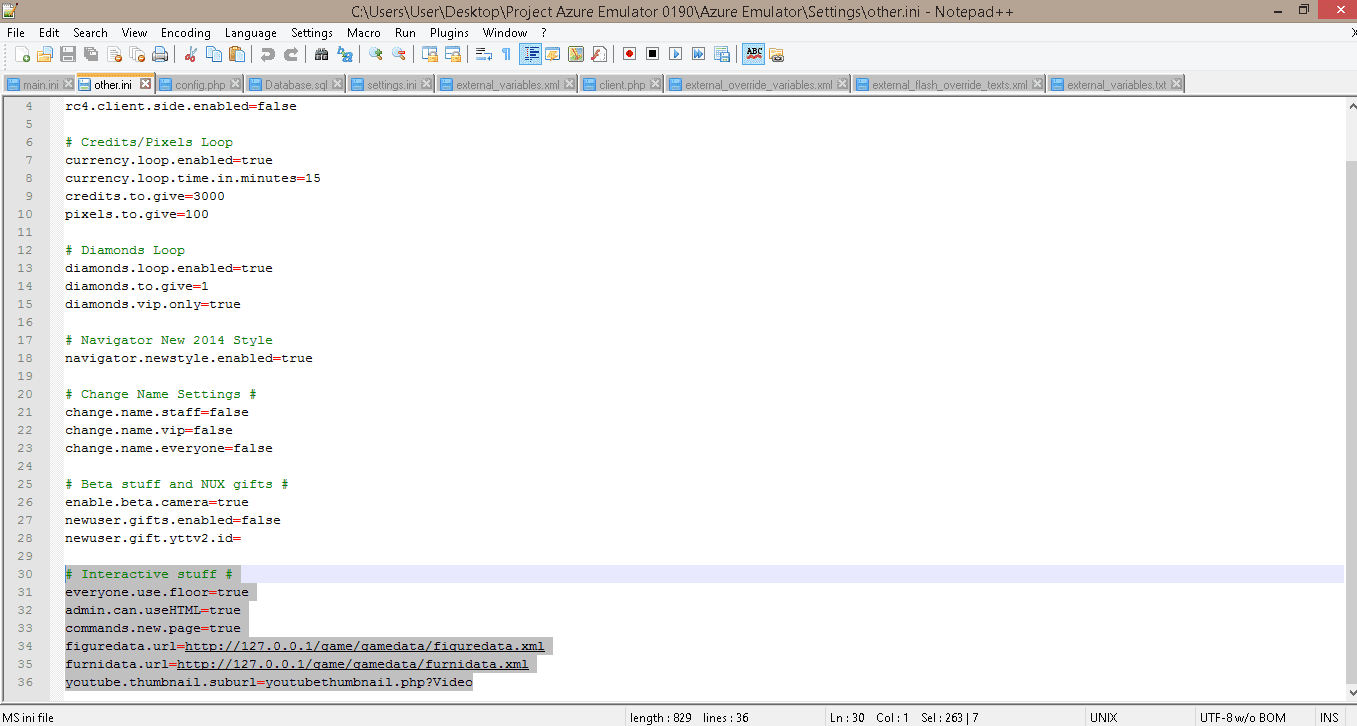Image resolution: width=1357 pixels, height=726 pixels.
Task: Toggle word wrap in the toolbar
Action: coord(484,54)
